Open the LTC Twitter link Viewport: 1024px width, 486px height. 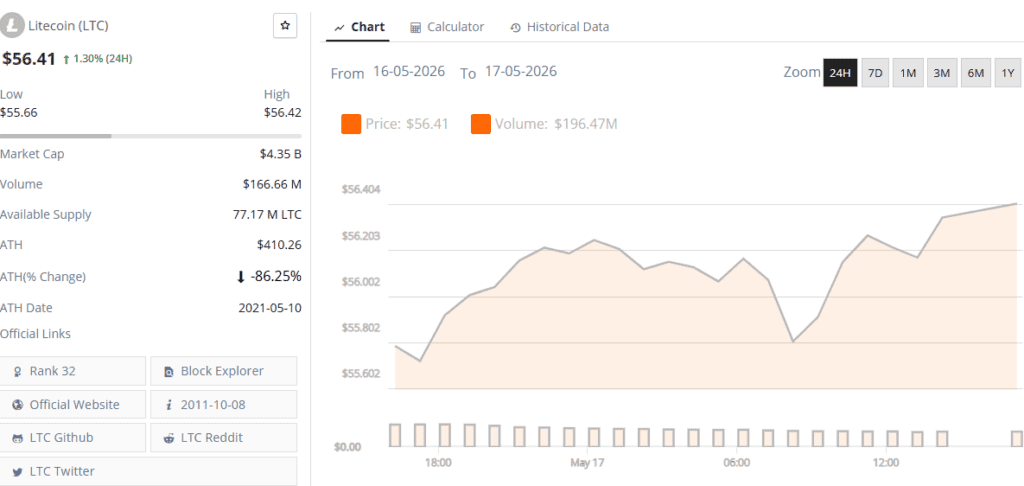148,471
